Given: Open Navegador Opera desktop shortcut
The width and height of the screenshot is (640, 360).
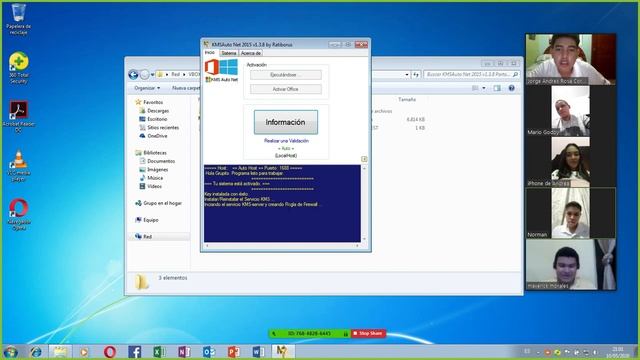Looking at the screenshot, I should [18, 214].
